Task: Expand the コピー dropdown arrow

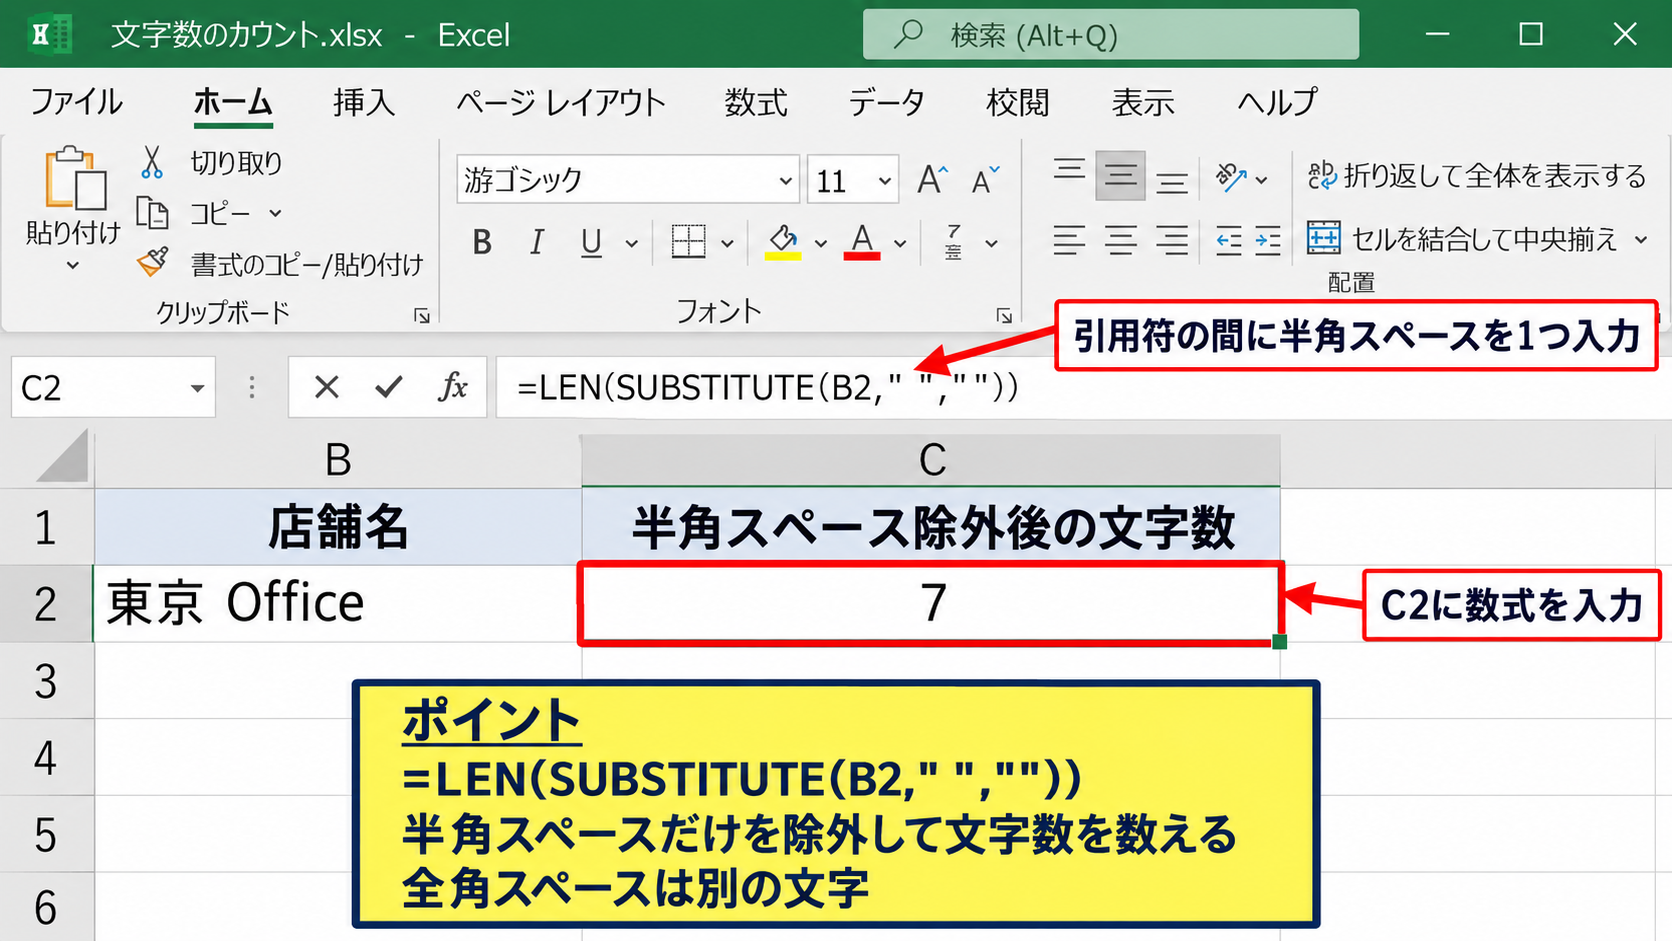Action: tap(275, 213)
